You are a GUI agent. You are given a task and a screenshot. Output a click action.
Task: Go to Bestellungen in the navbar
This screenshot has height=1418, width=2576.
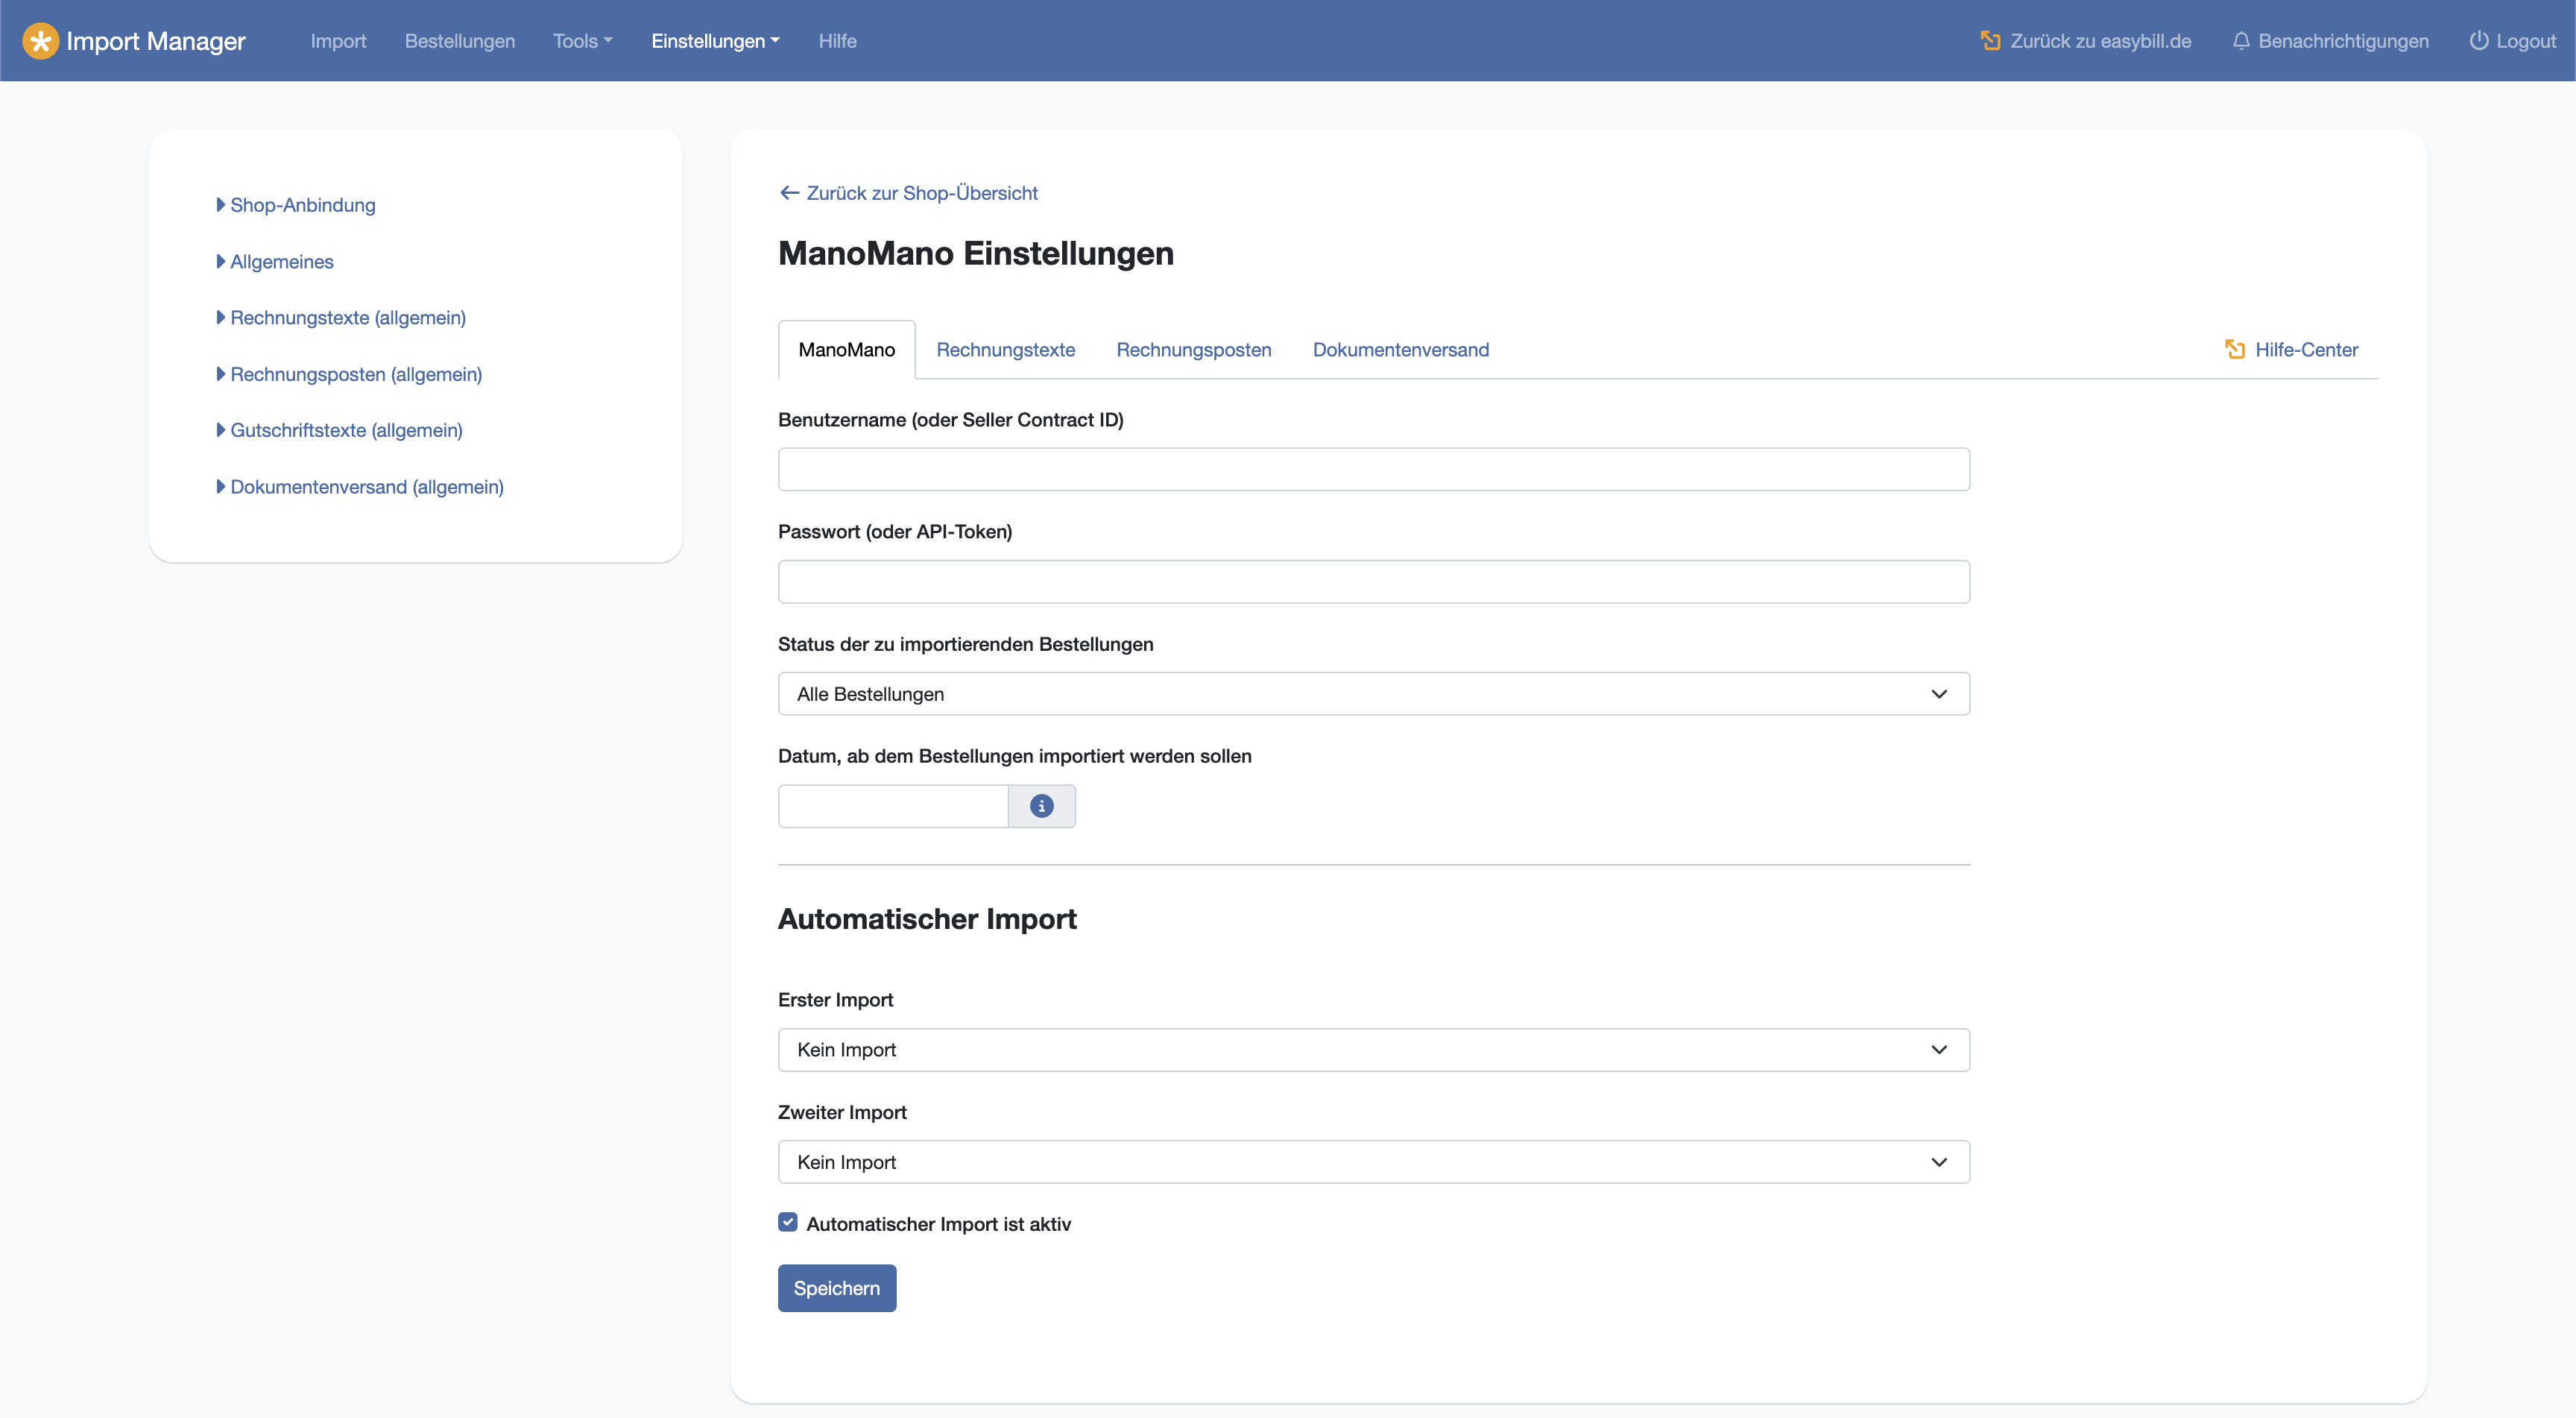click(x=460, y=41)
